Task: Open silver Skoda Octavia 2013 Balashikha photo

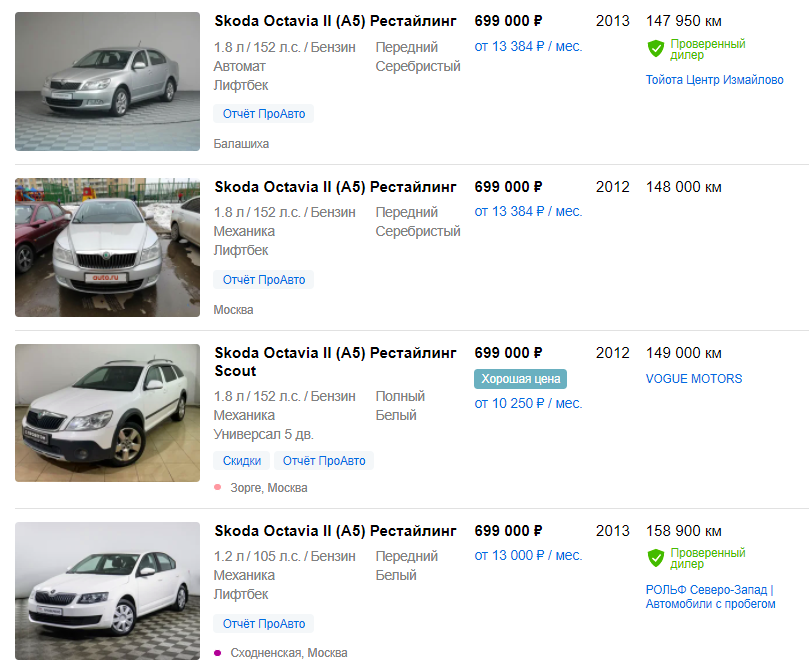Action: pyautogui.click(x=107, y=82)
